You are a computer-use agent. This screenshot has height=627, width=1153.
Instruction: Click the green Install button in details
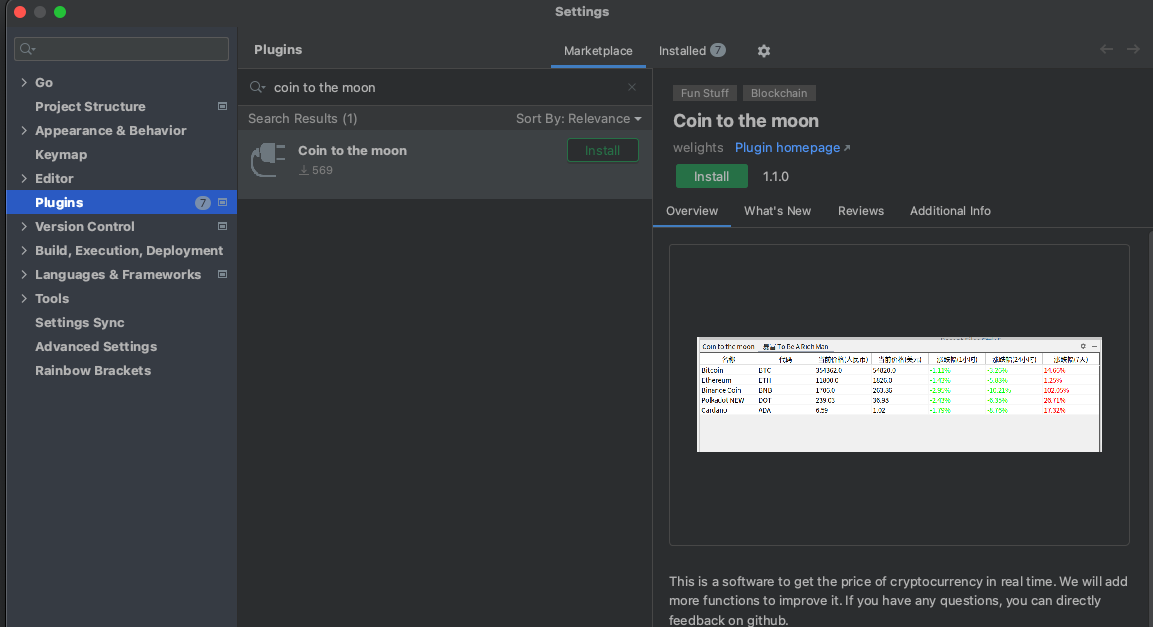712,176
